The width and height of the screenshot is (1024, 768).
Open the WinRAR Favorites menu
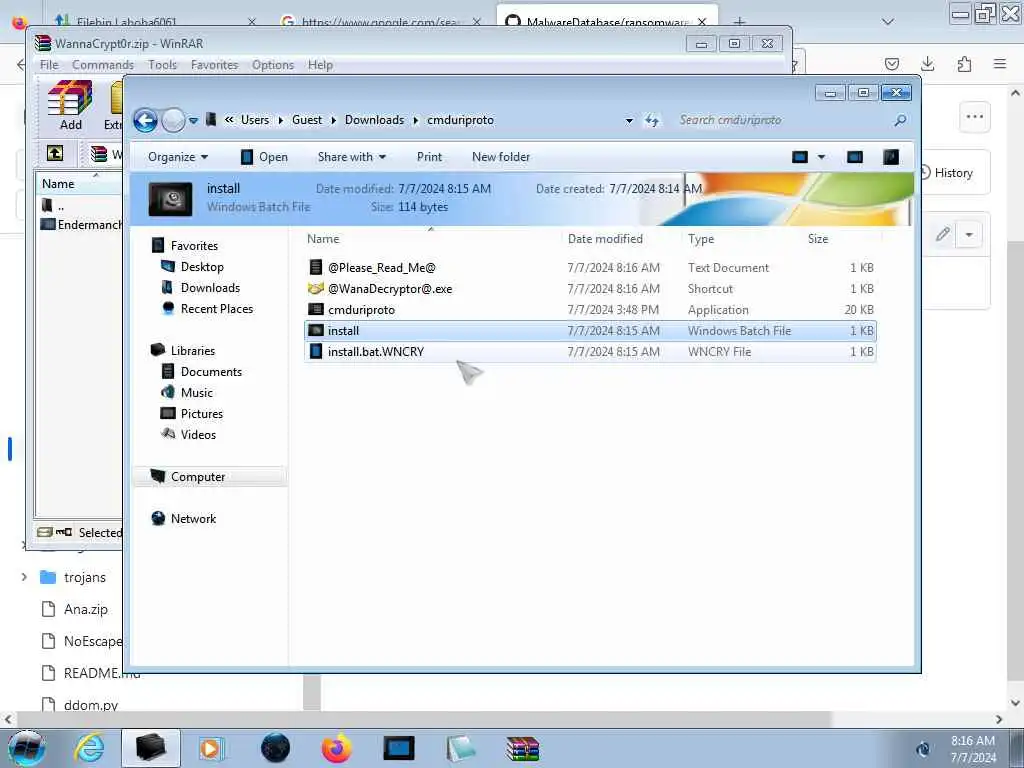(x=214, y=65)
